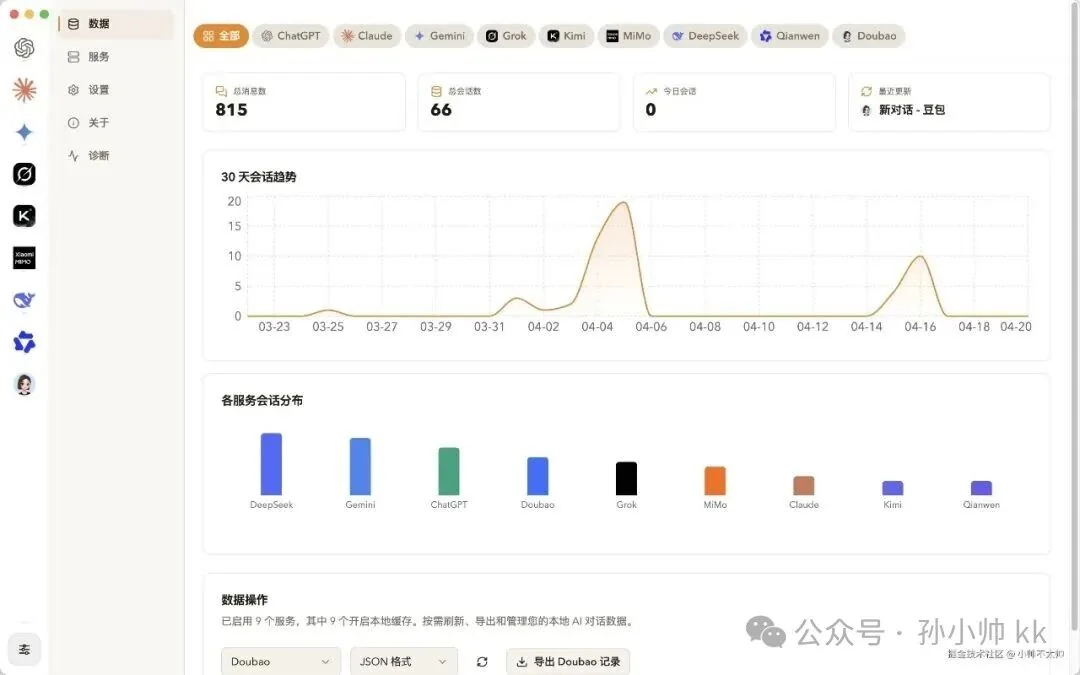Open the 诊断 sidebar section

(x=116, y=156)
